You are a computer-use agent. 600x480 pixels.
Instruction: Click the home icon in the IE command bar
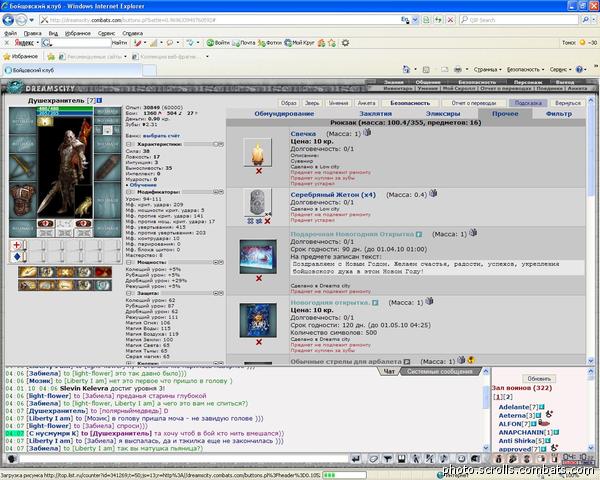[406, 70]
